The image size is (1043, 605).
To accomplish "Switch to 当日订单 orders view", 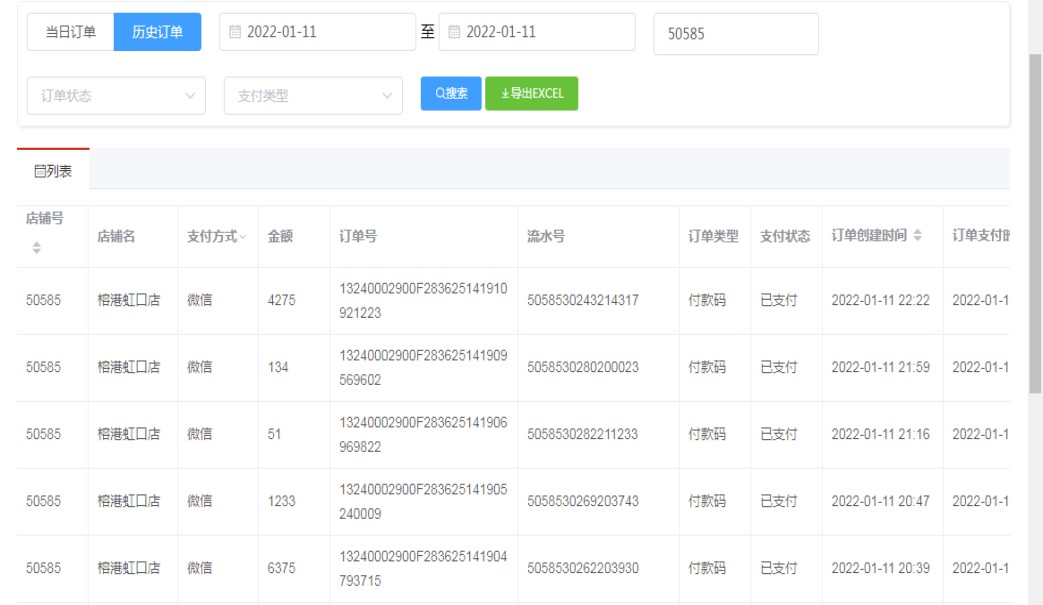I will coord(70,32).
